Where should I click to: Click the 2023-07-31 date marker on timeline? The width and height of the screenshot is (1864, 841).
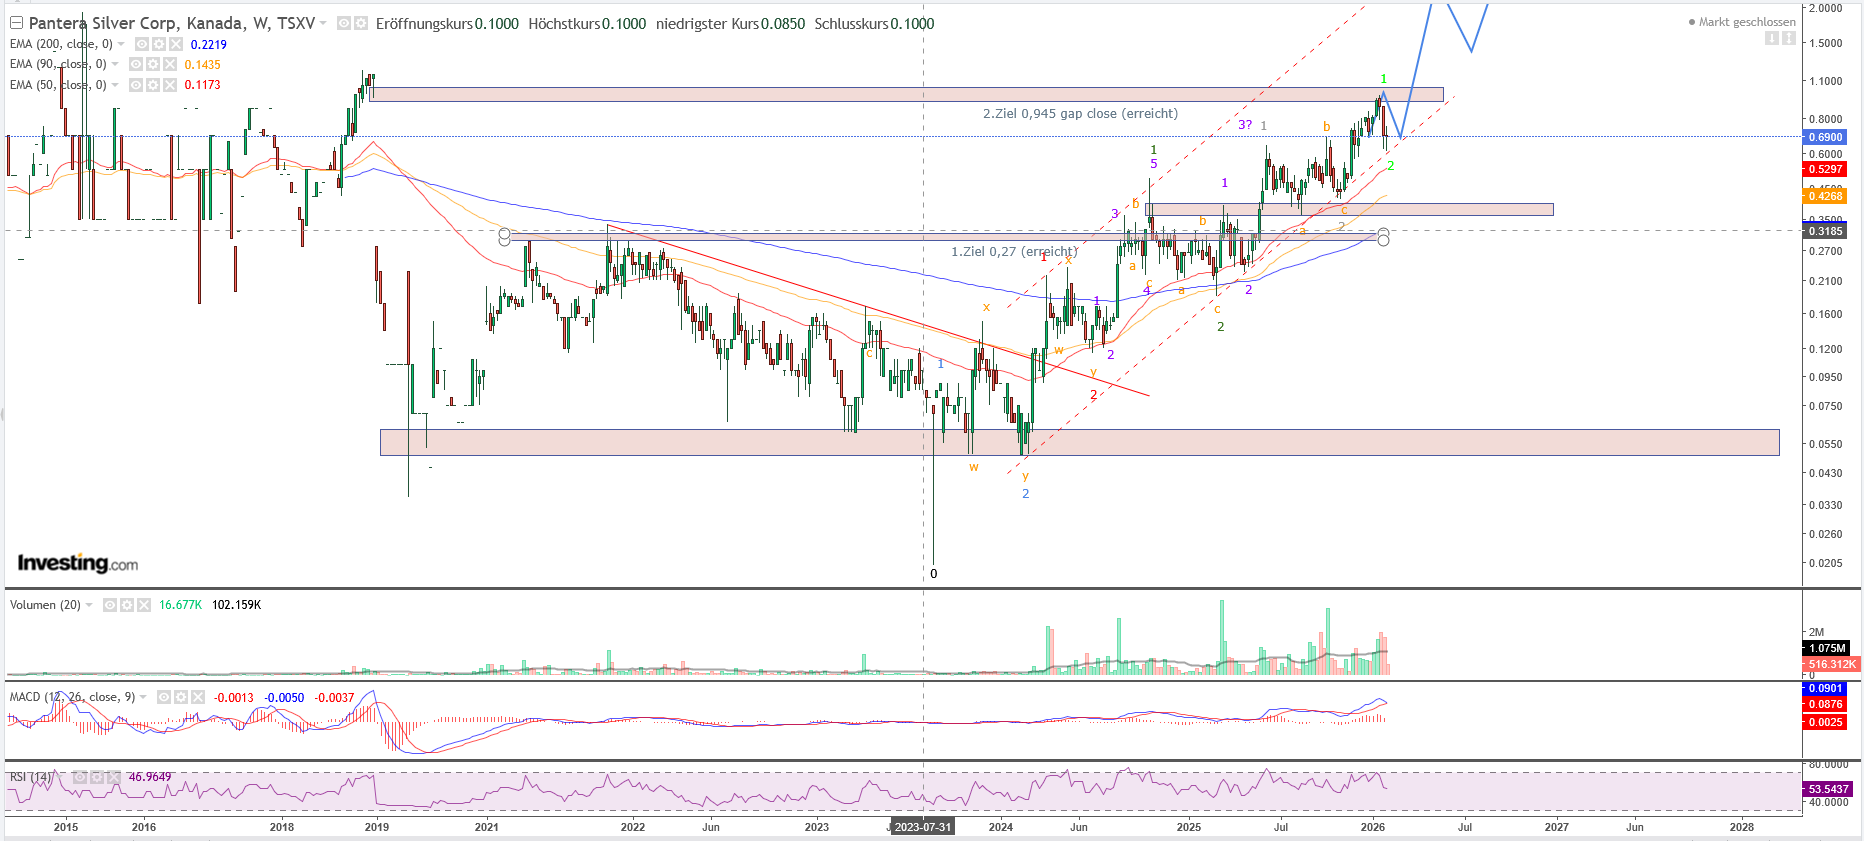[922, 827]
